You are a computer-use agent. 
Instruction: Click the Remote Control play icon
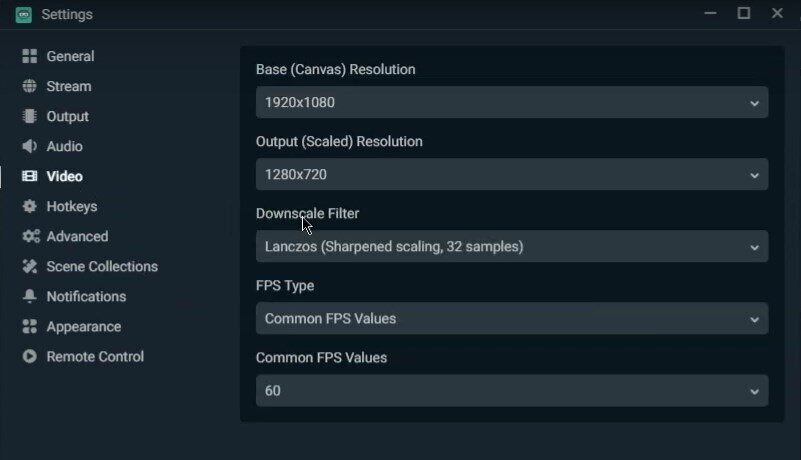[30, 357]
